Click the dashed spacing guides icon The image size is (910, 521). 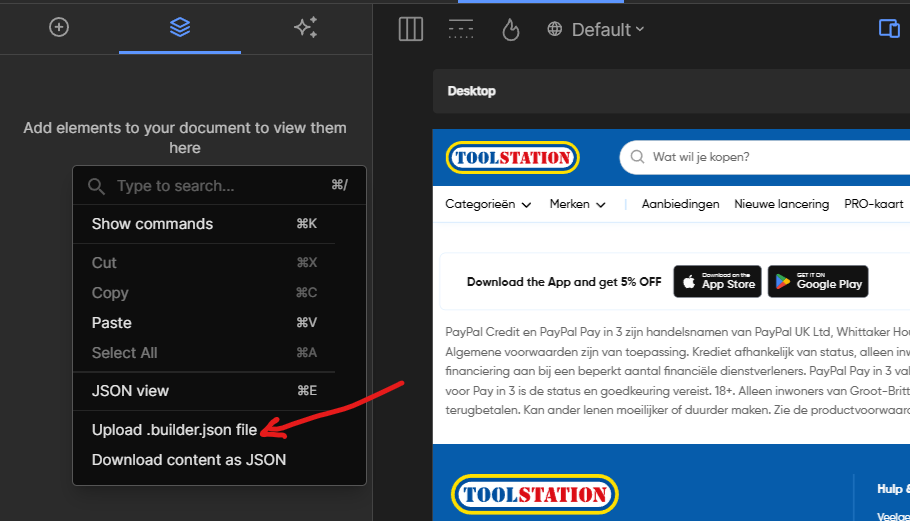[461, 30]
